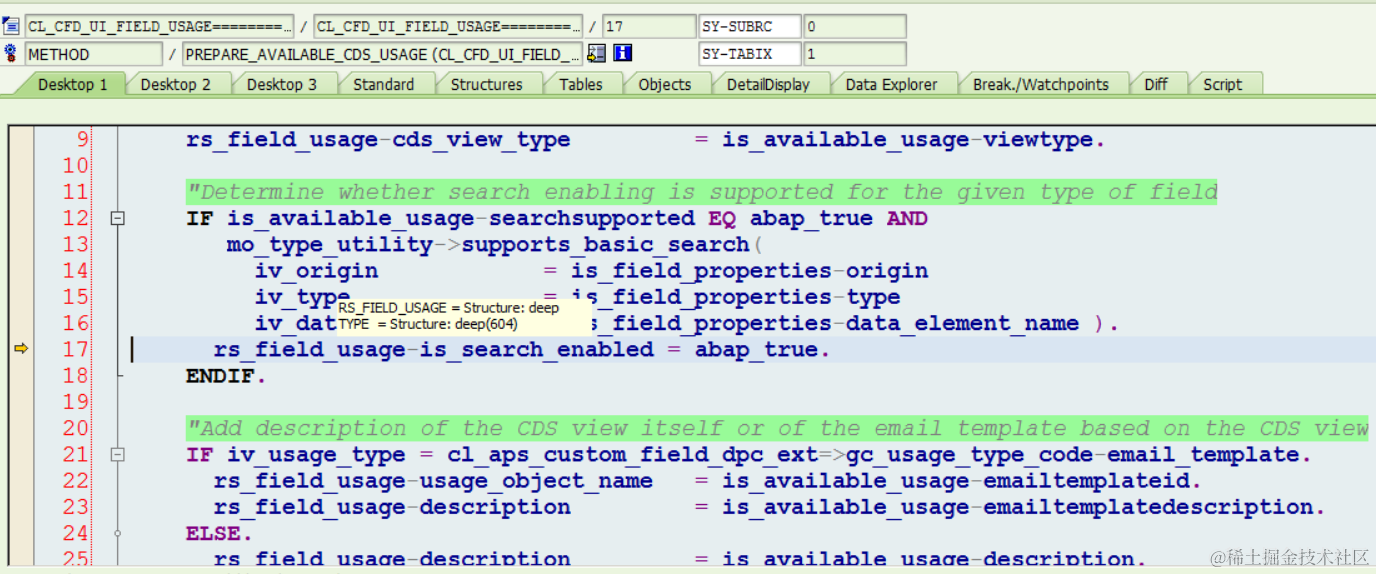Open the Objects tab

point(665,84)
